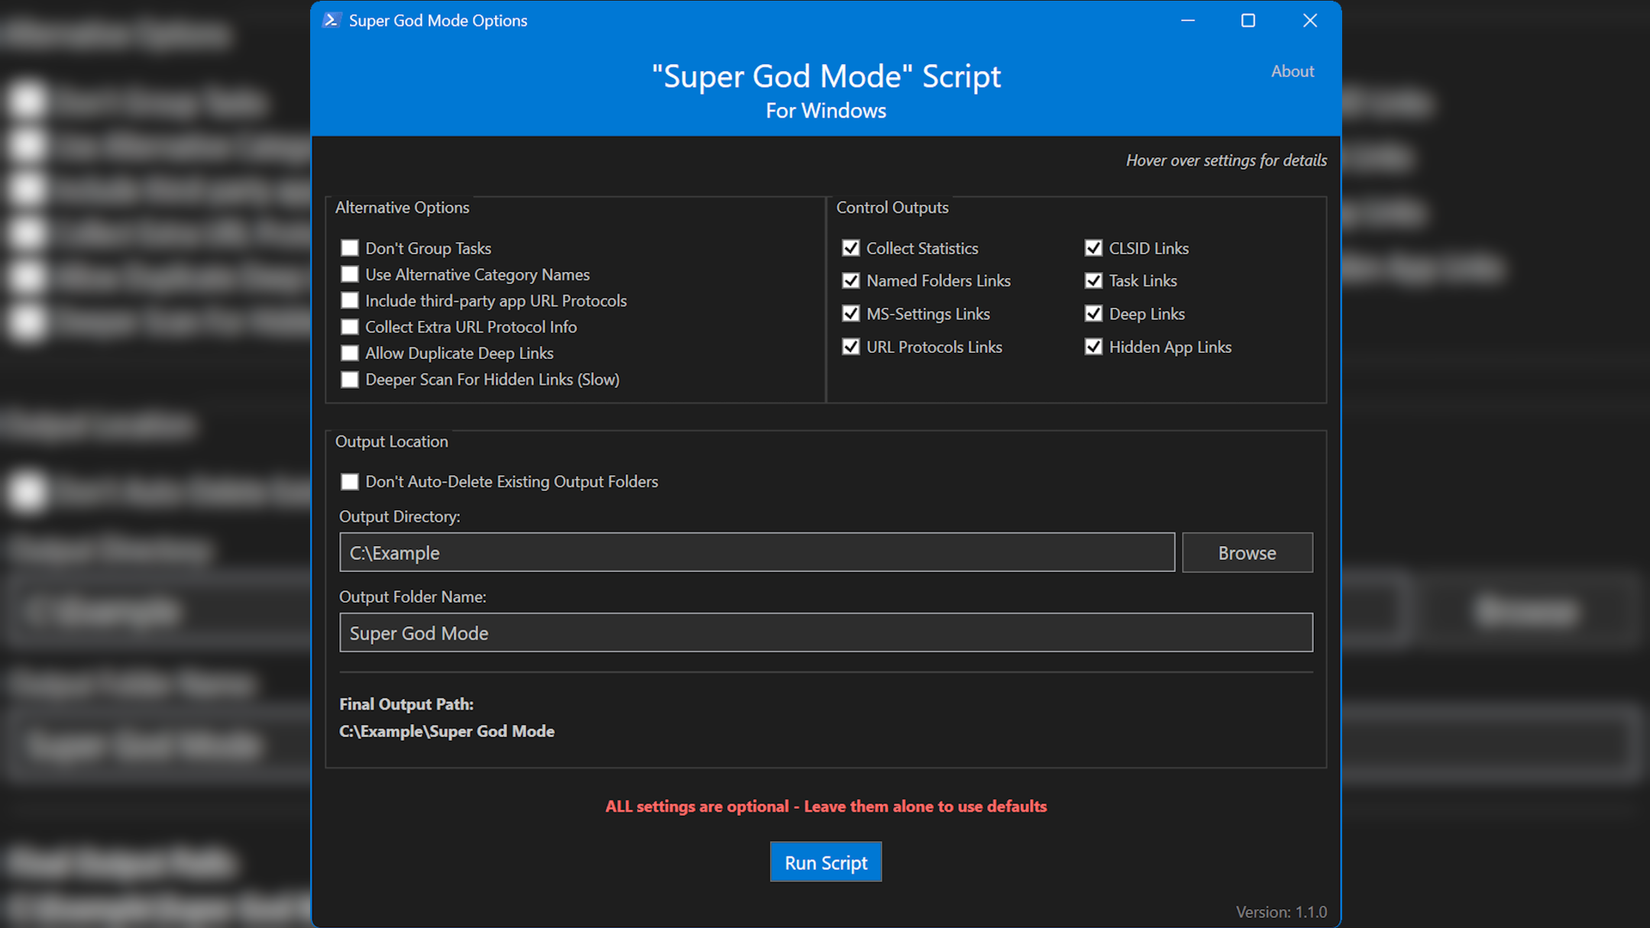Enable Collect Extra URL Protocol Info
The image size is (1650, 928).
click(x=350, y=326)
